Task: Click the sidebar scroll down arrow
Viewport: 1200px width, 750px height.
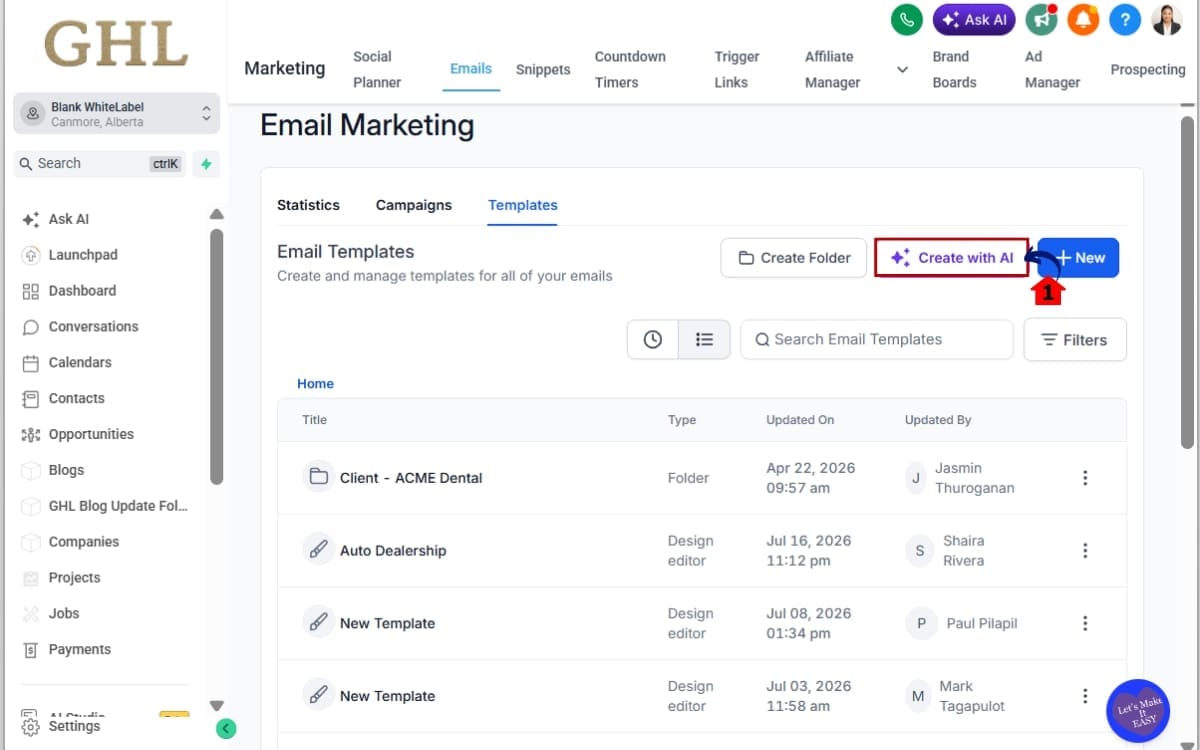Action: [x=216, y=705]
